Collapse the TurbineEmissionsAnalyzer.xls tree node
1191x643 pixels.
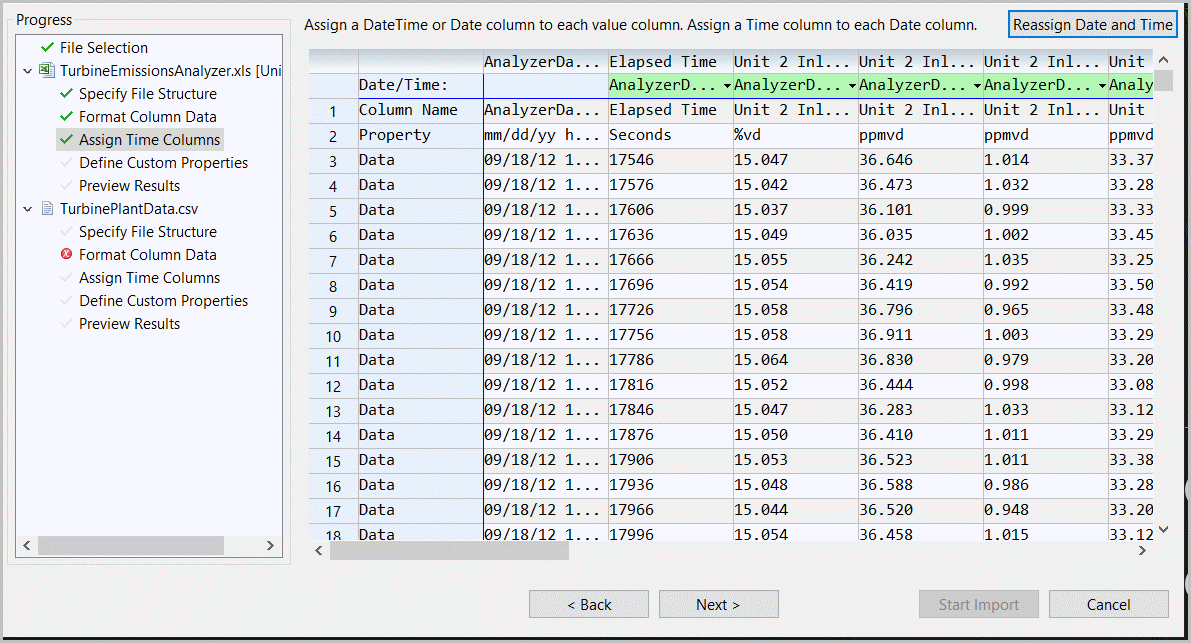tap(27, 71)
